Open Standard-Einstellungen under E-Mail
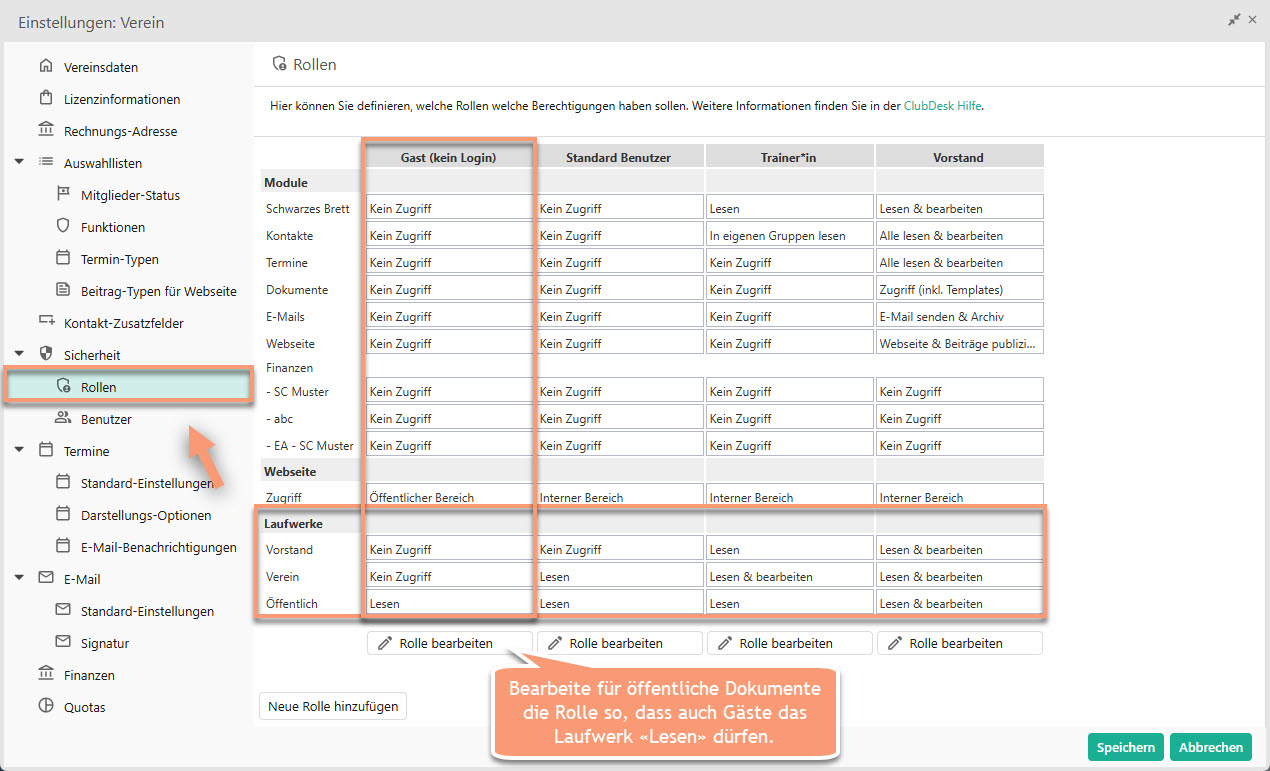 (x=147, y=611)
